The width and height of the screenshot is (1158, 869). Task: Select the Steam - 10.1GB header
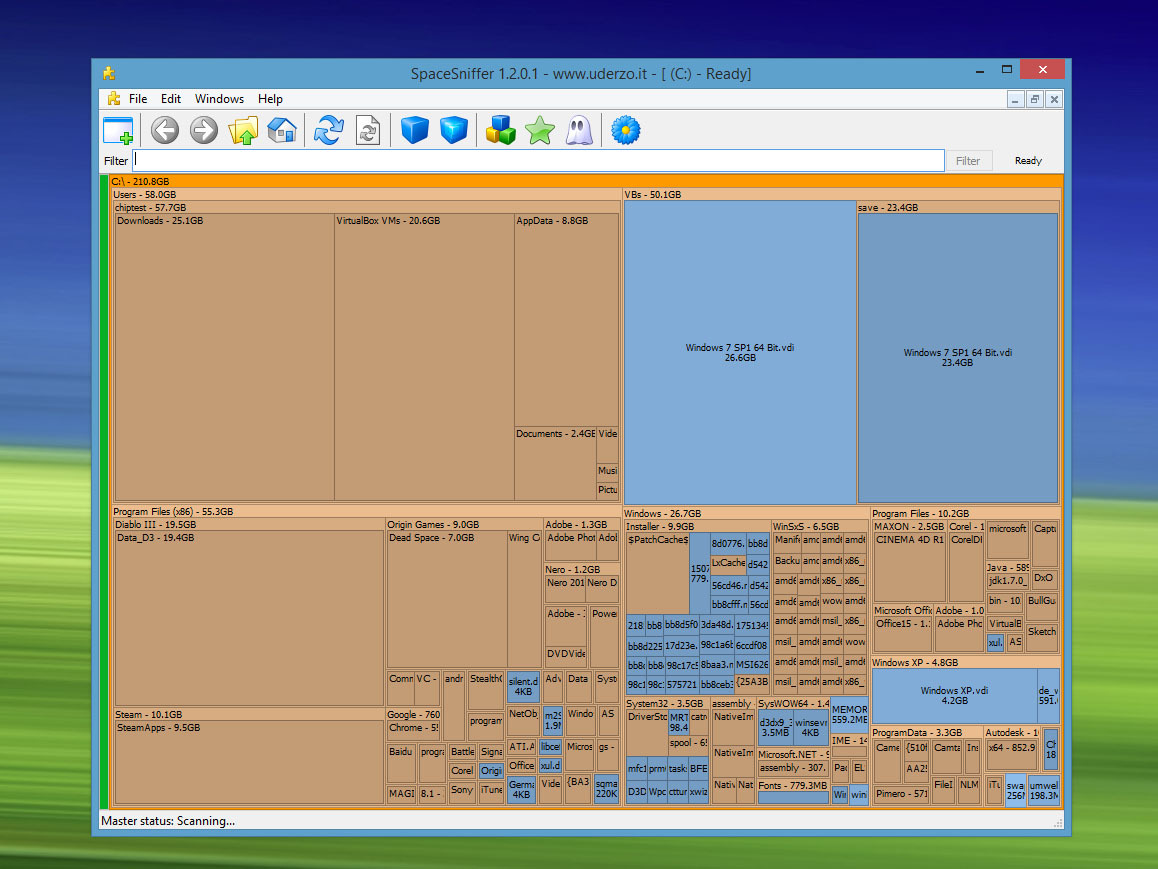click(249, 715)
